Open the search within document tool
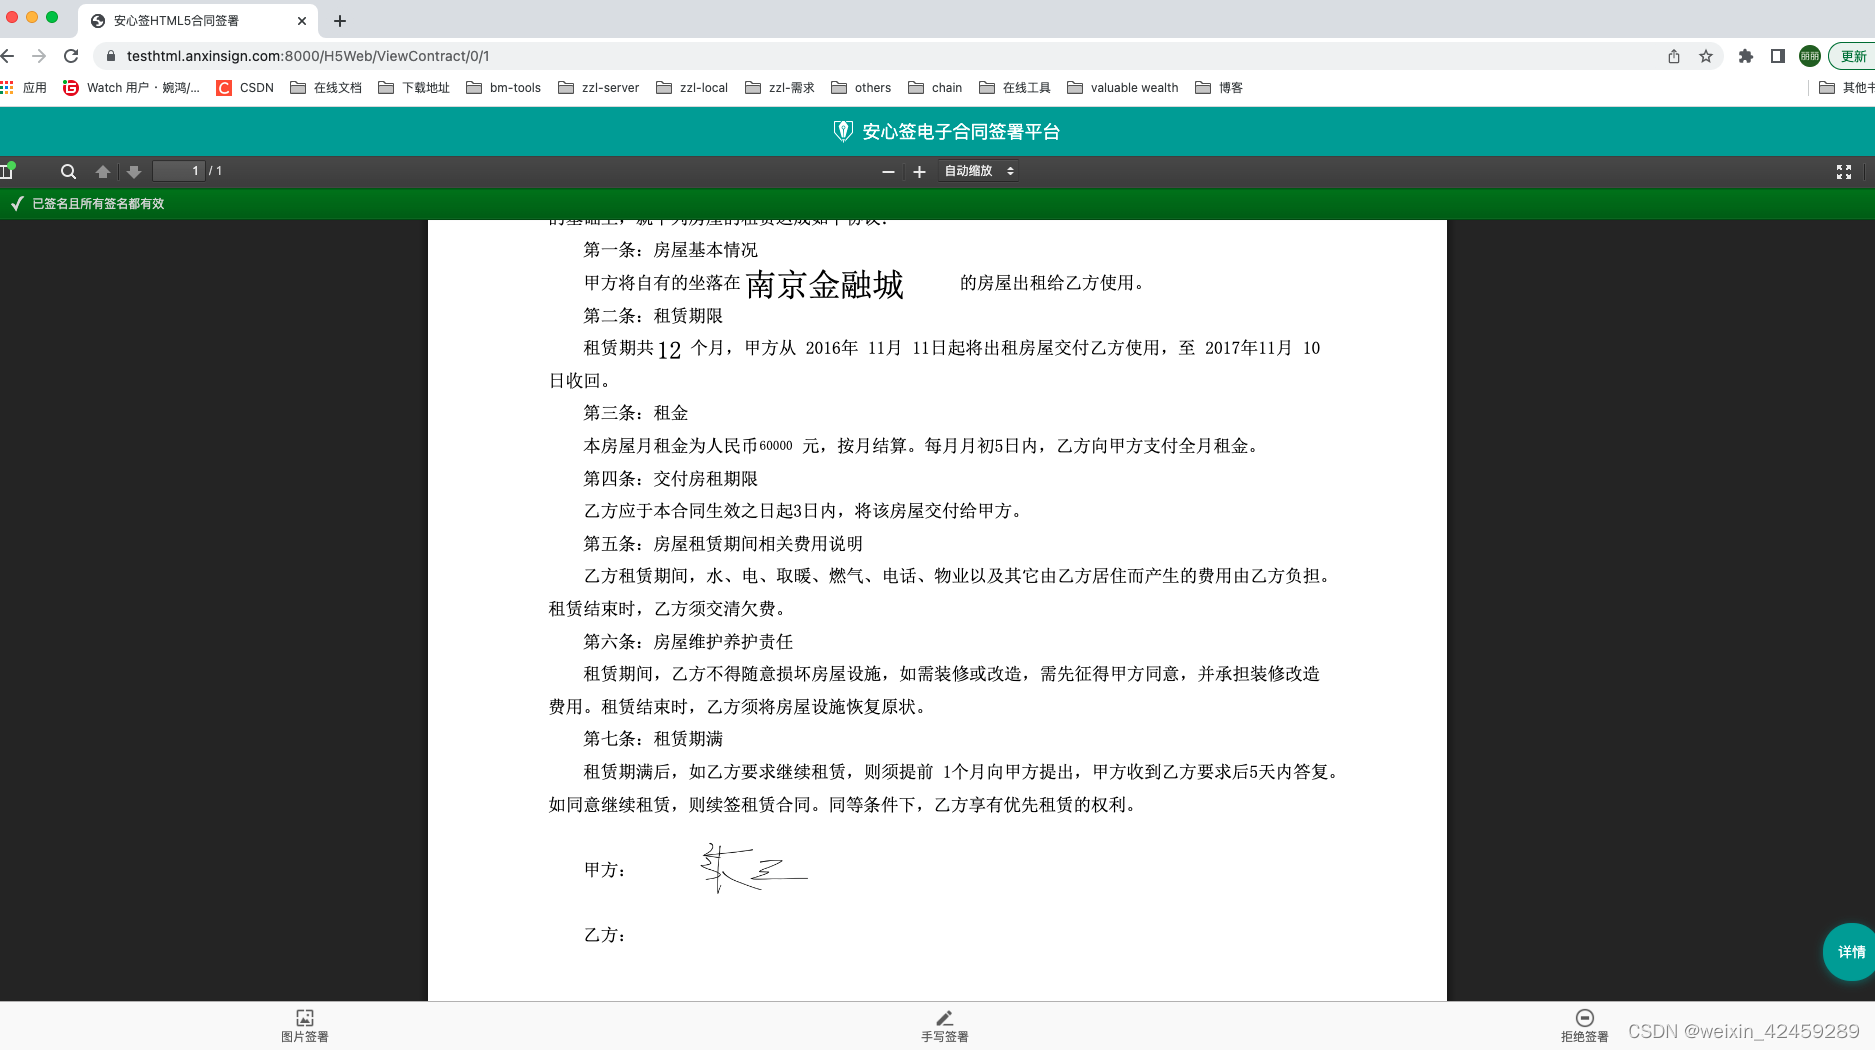 coord(68,171)
